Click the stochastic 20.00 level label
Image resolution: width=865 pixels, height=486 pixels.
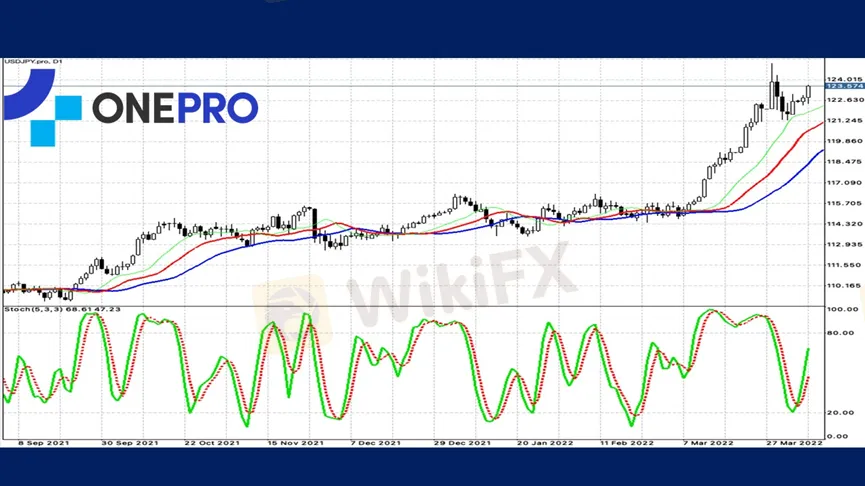[x=839, y=412]
